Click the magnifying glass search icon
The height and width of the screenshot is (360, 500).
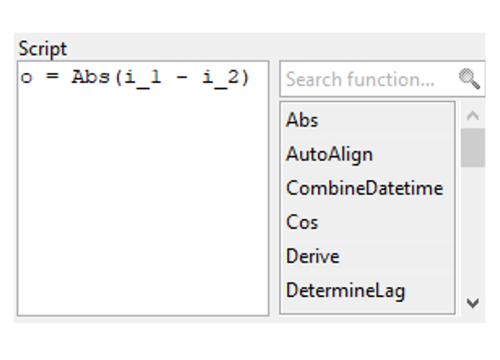coord(469,79)
